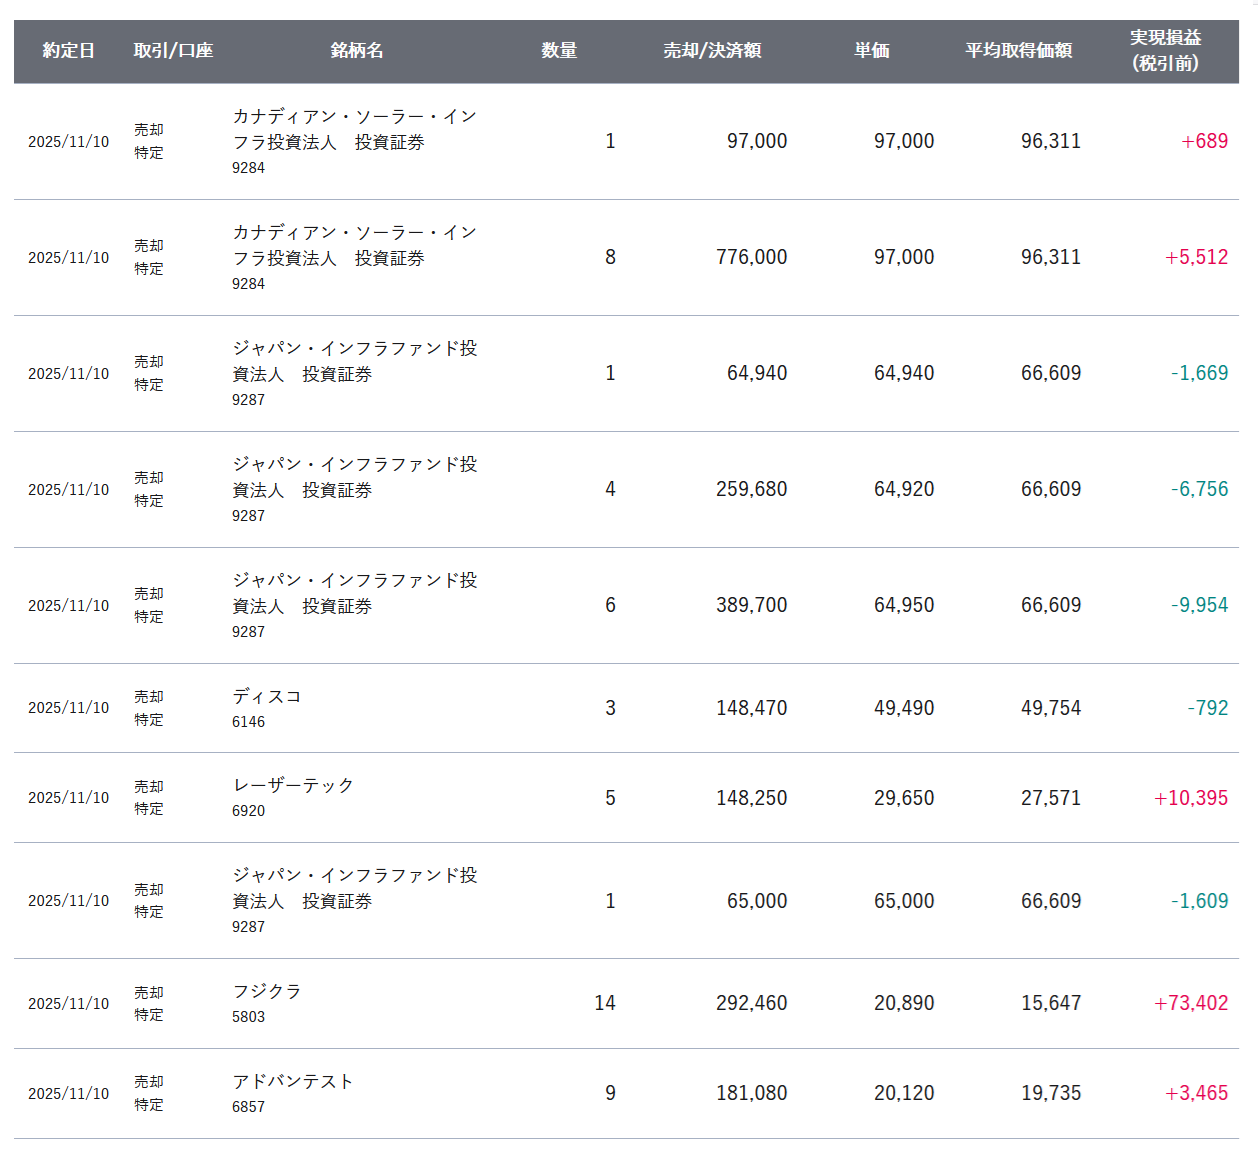This screenshot has width=1258, height=1151.
Task: Click the 単価 column header
Action: 872,51
